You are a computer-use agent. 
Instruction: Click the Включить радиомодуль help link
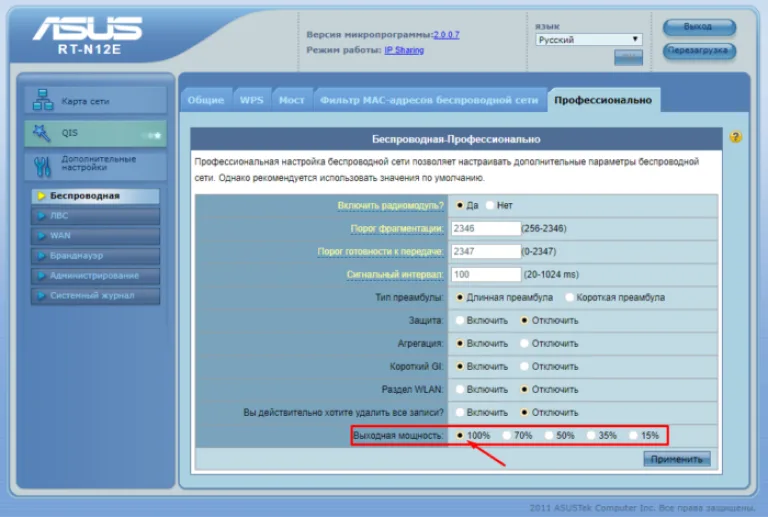[x=390, y=206]
